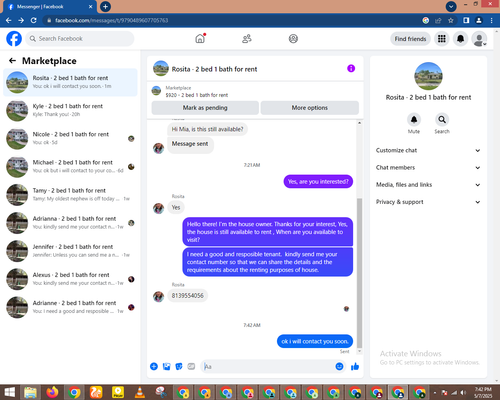Expand Media, files and links section

pos(428,185)
